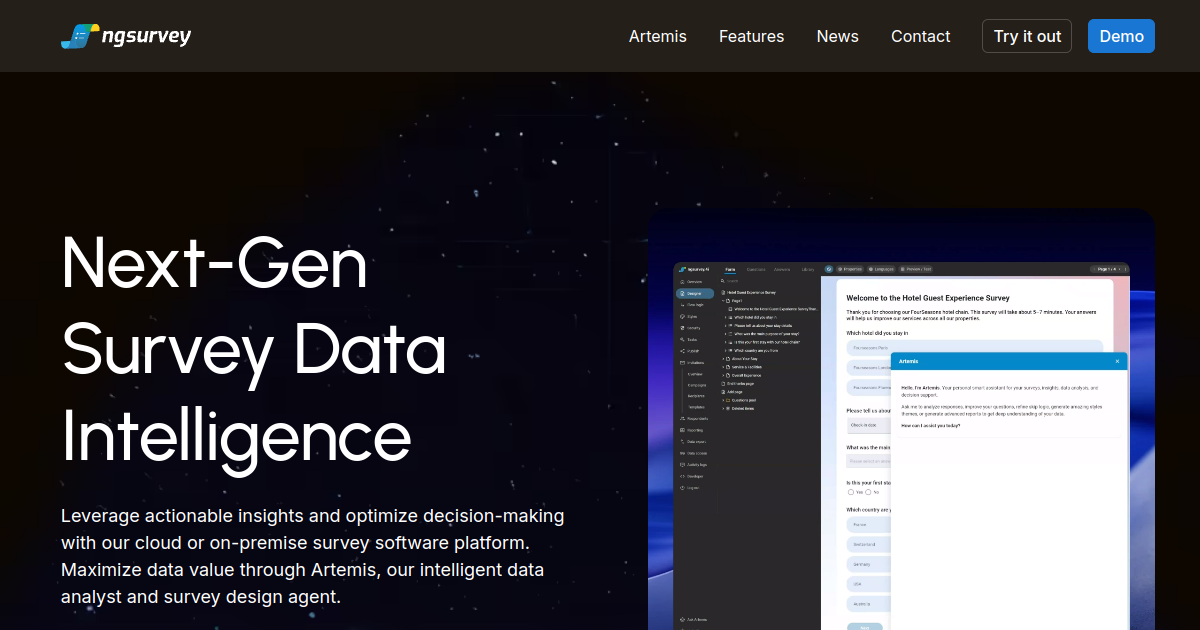This screenshot has width=1200, height=630.
Task: Click the blue Demo button
Action: pyautogui.click(x=1121, y=36)
